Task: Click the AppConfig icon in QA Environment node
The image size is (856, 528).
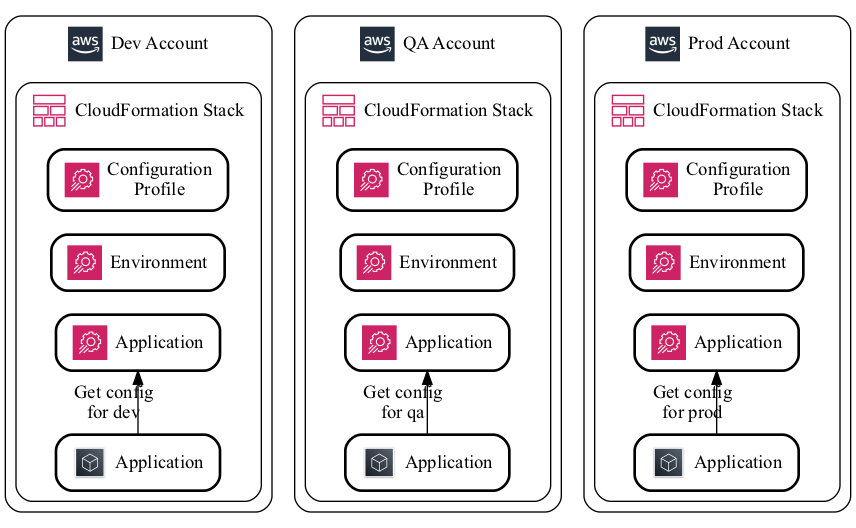Action: coord(374,263)
